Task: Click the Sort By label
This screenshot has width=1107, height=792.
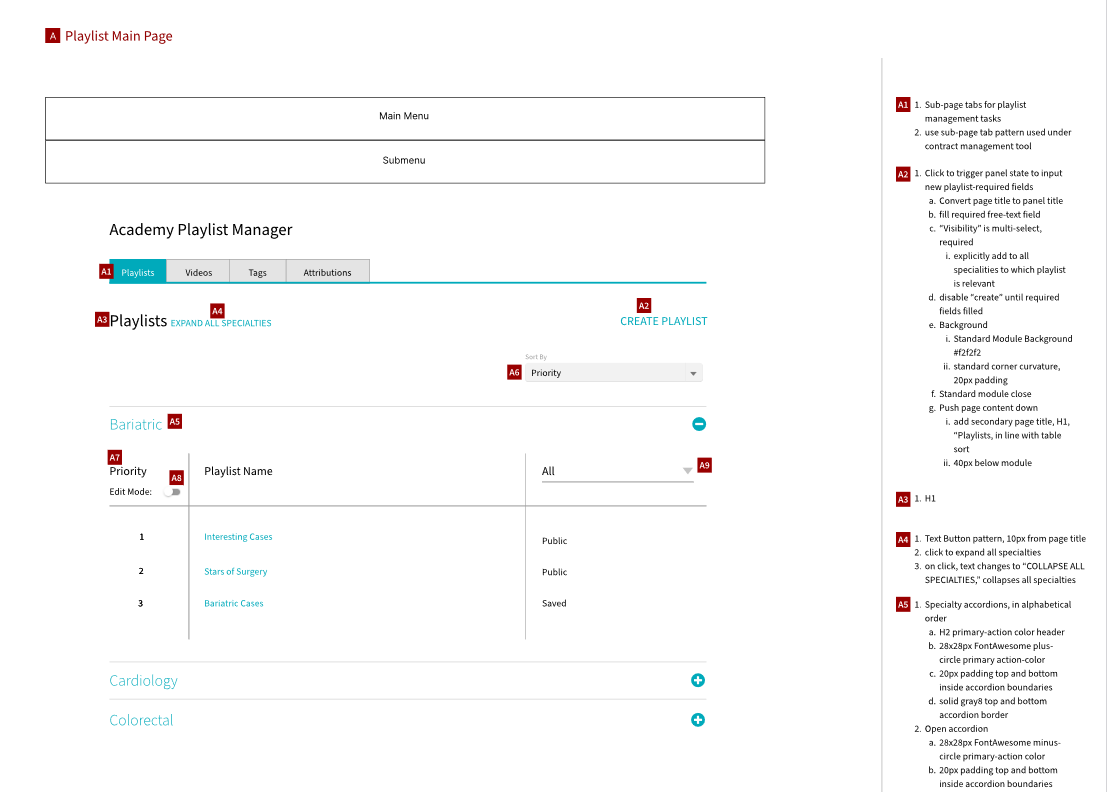Action: coord(536,357)
